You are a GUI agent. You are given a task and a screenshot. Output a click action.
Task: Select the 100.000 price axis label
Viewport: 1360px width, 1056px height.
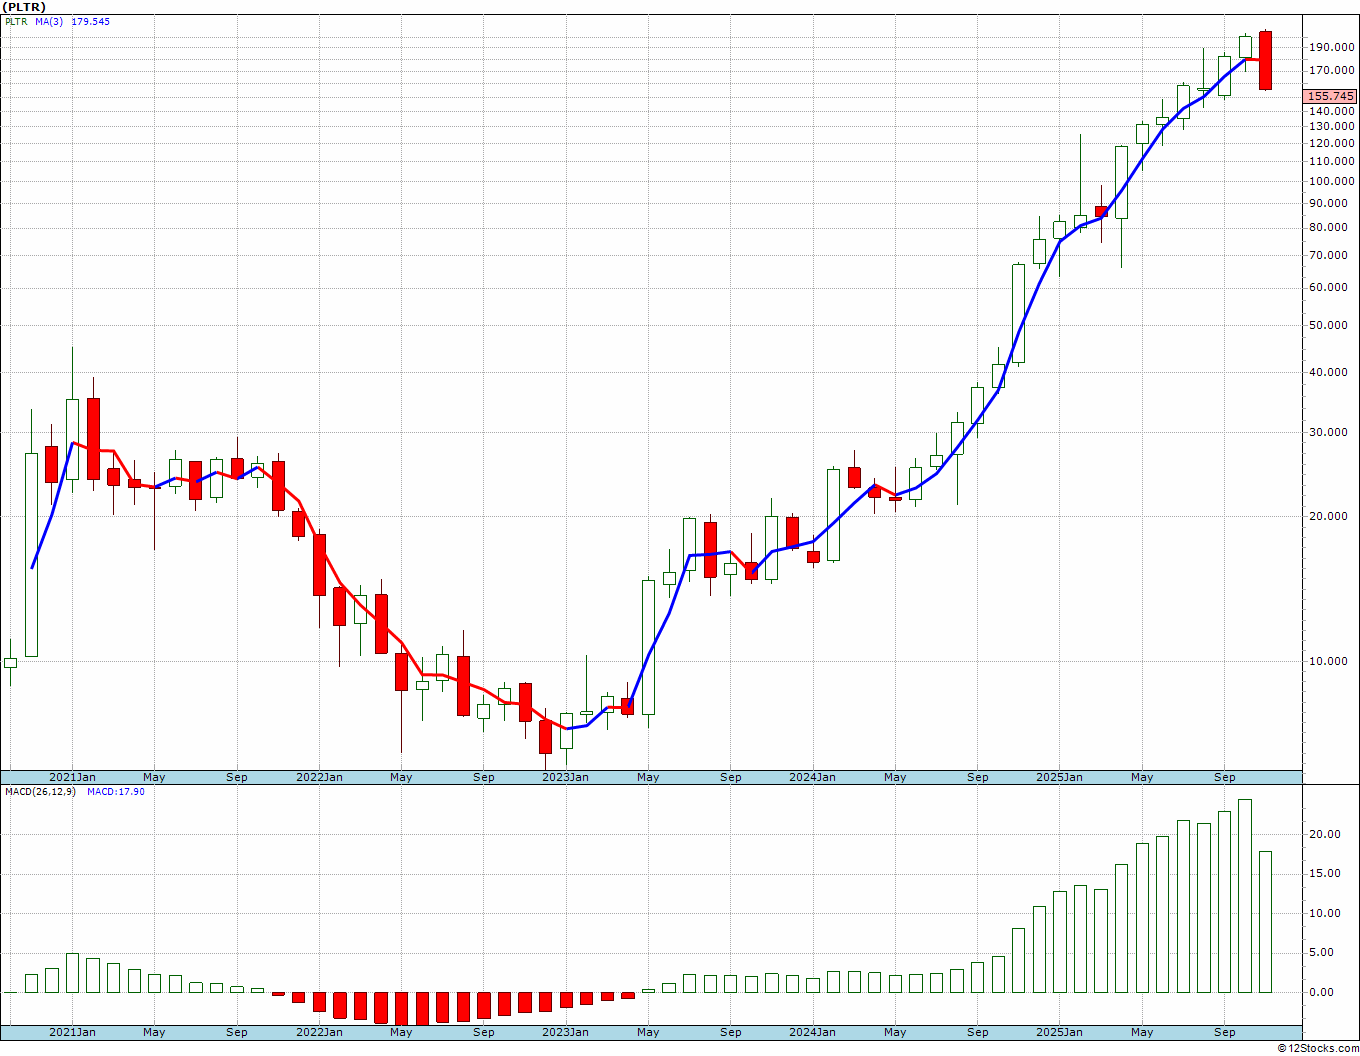(1331, 182)
